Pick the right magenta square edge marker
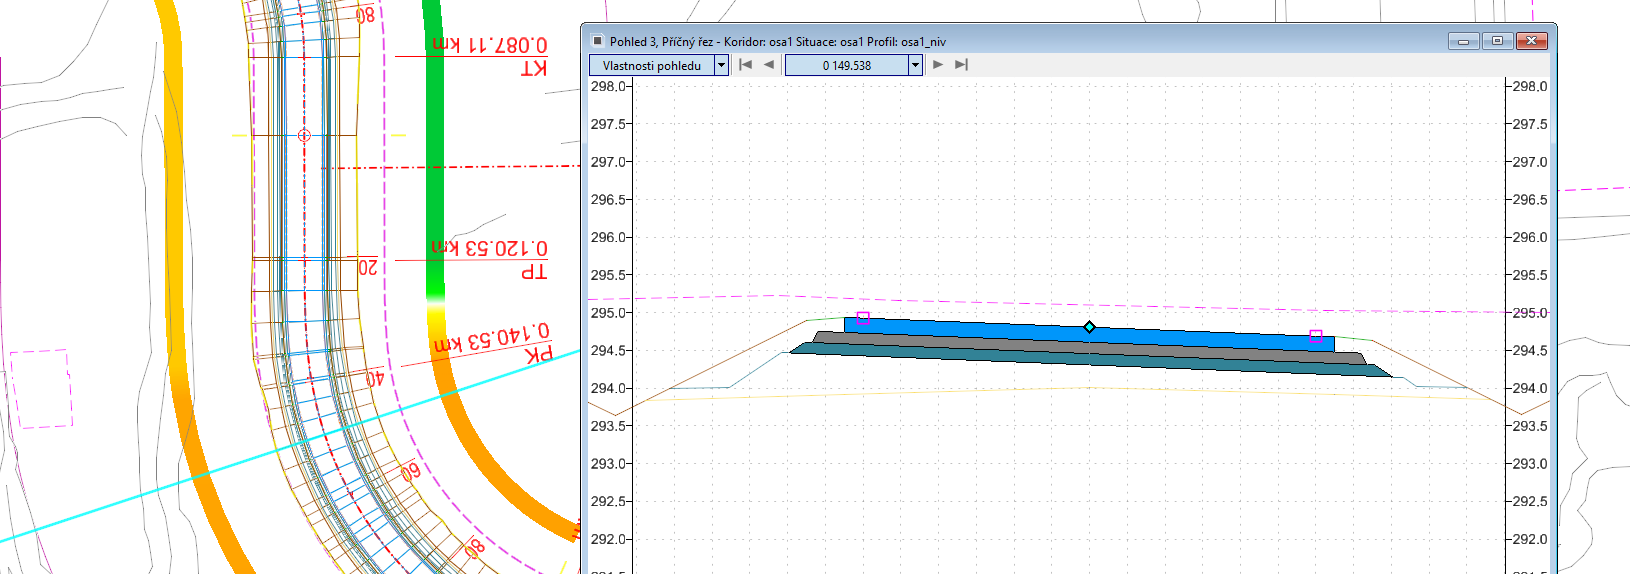1630x574 pixels. coord(1316,337)
